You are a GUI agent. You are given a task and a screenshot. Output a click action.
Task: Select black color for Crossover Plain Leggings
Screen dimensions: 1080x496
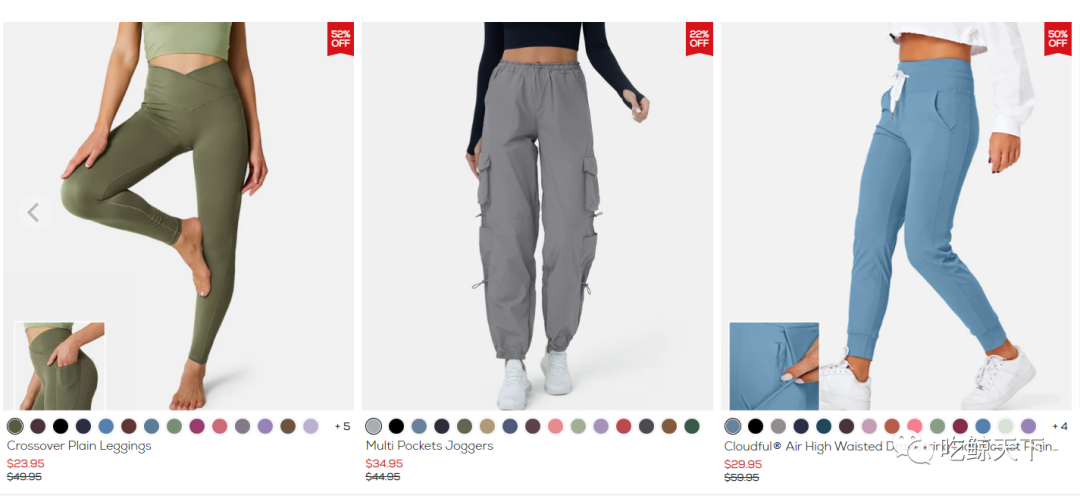coord(61,426)
